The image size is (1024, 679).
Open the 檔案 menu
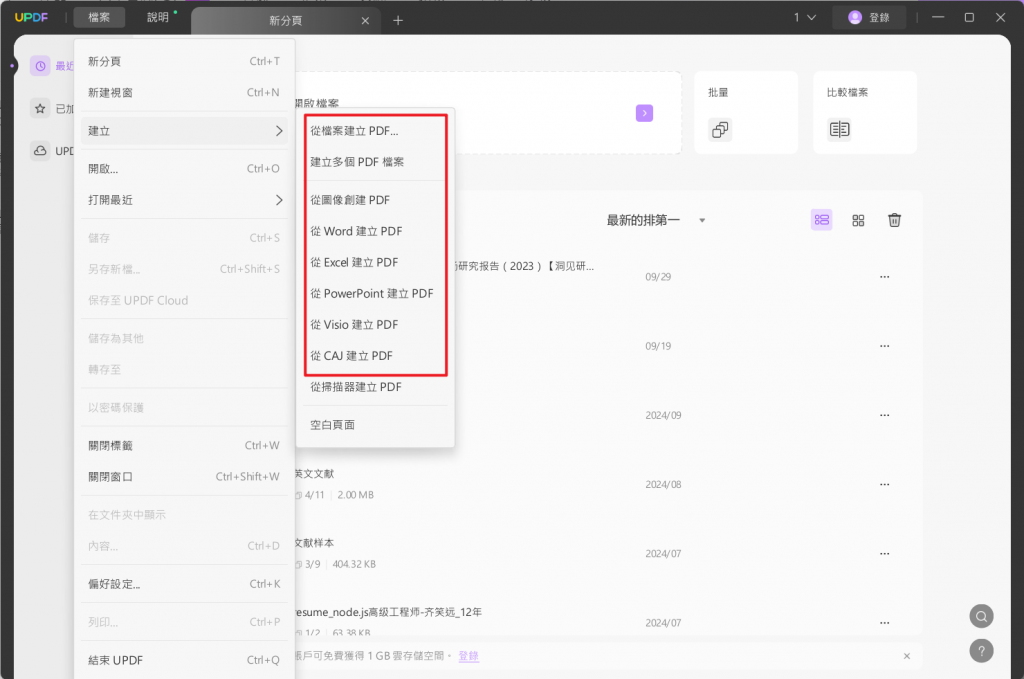coord(99,18)
